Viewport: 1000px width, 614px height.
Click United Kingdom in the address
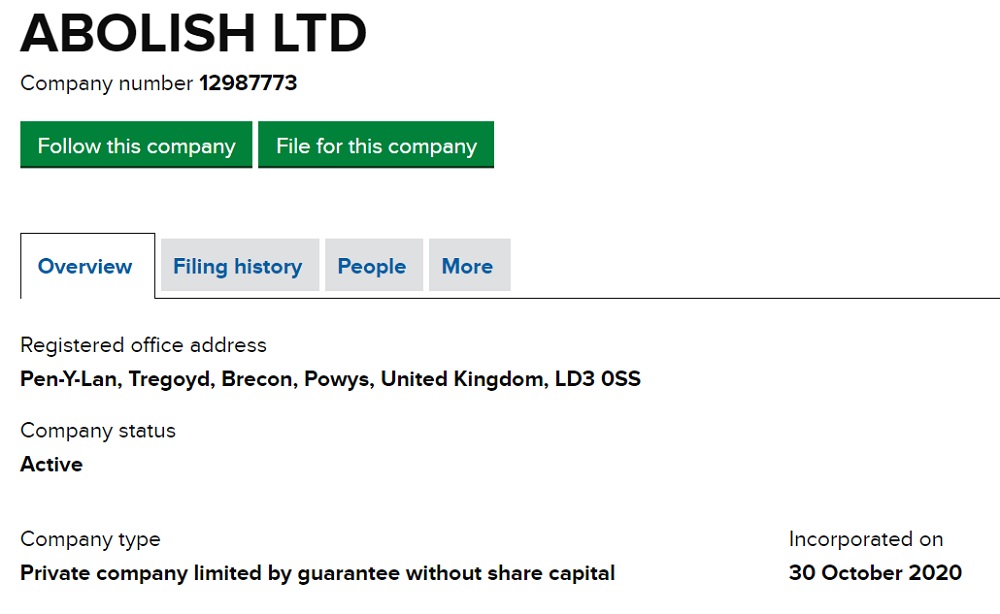click(462, 379)
